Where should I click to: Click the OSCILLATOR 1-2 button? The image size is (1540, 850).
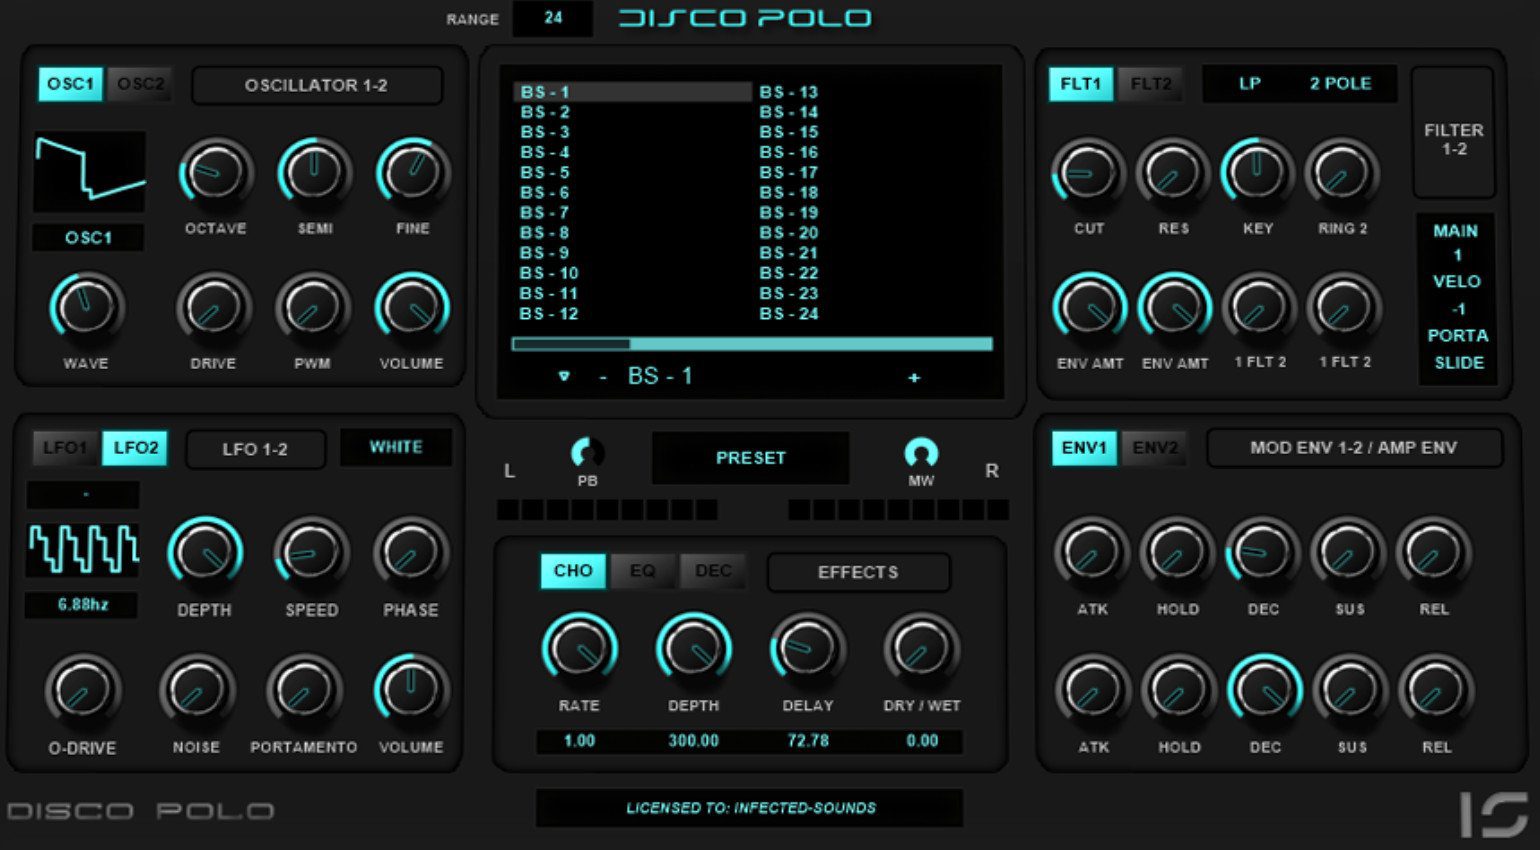[316, 85]
